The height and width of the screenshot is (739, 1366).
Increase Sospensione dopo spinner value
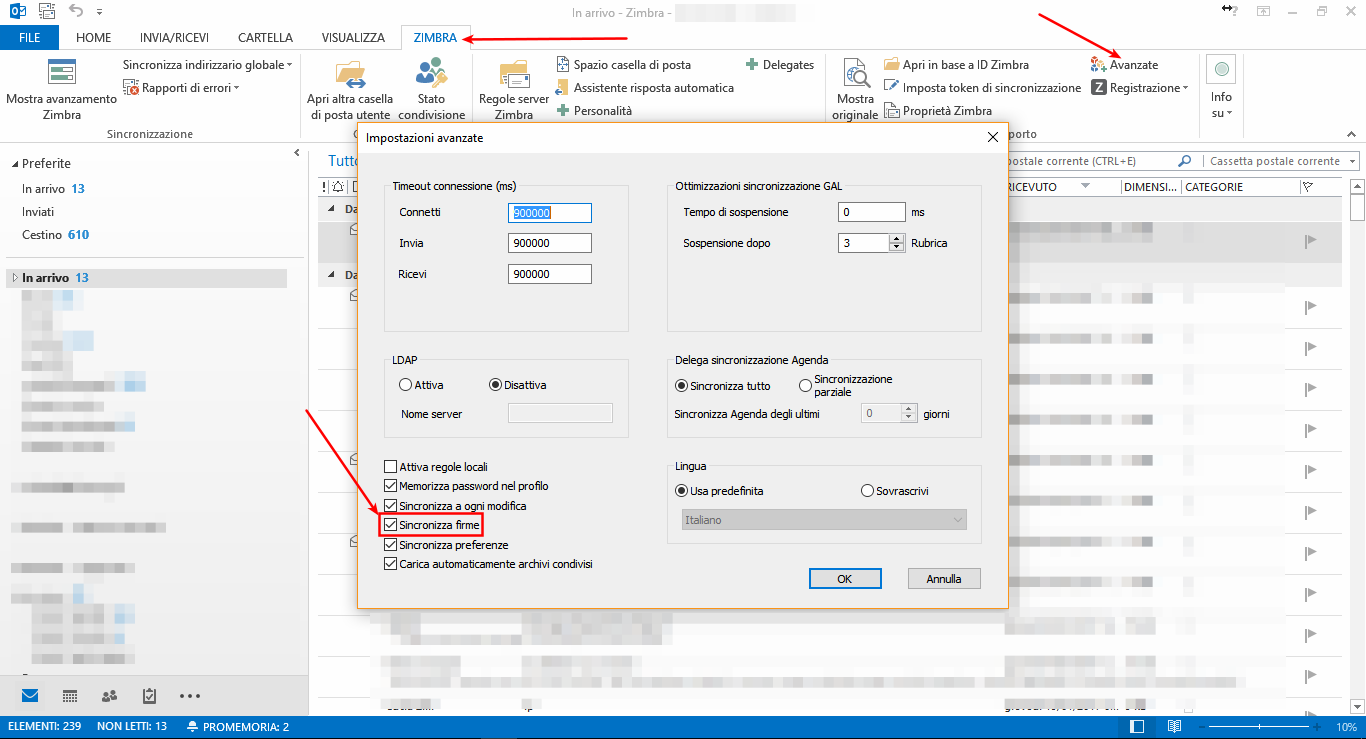coord(898,238)
